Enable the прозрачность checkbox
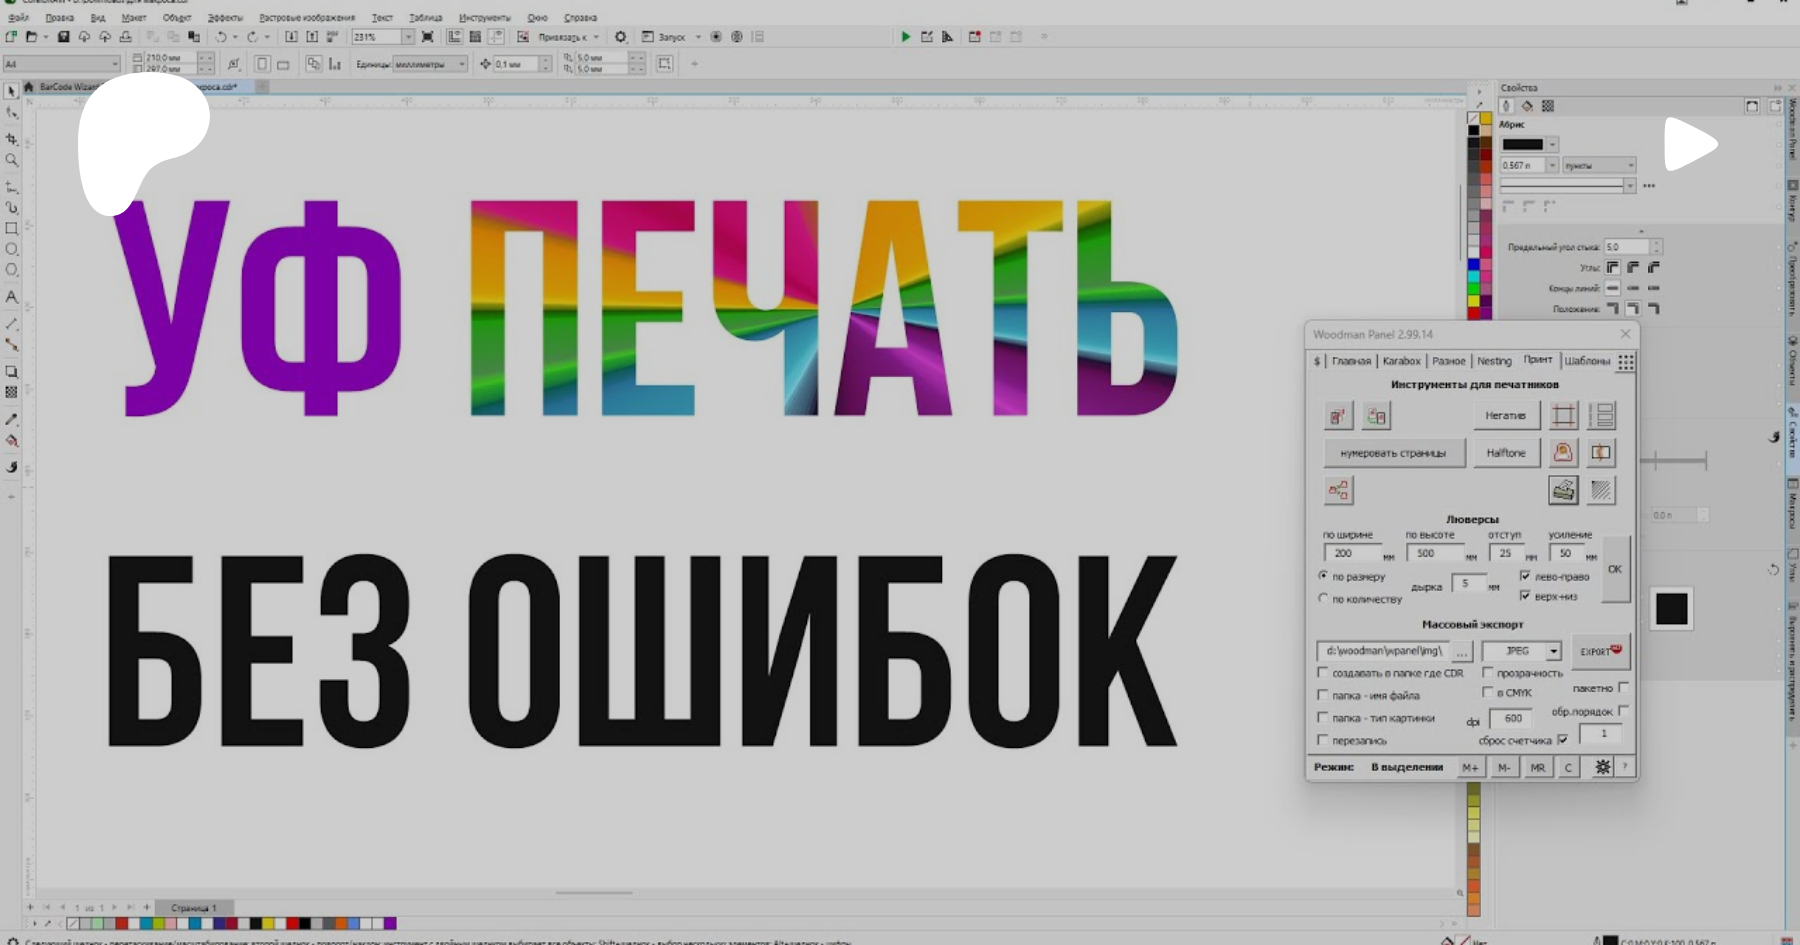Viewport: 1800px width, 945px height. tap(1488, 673)
